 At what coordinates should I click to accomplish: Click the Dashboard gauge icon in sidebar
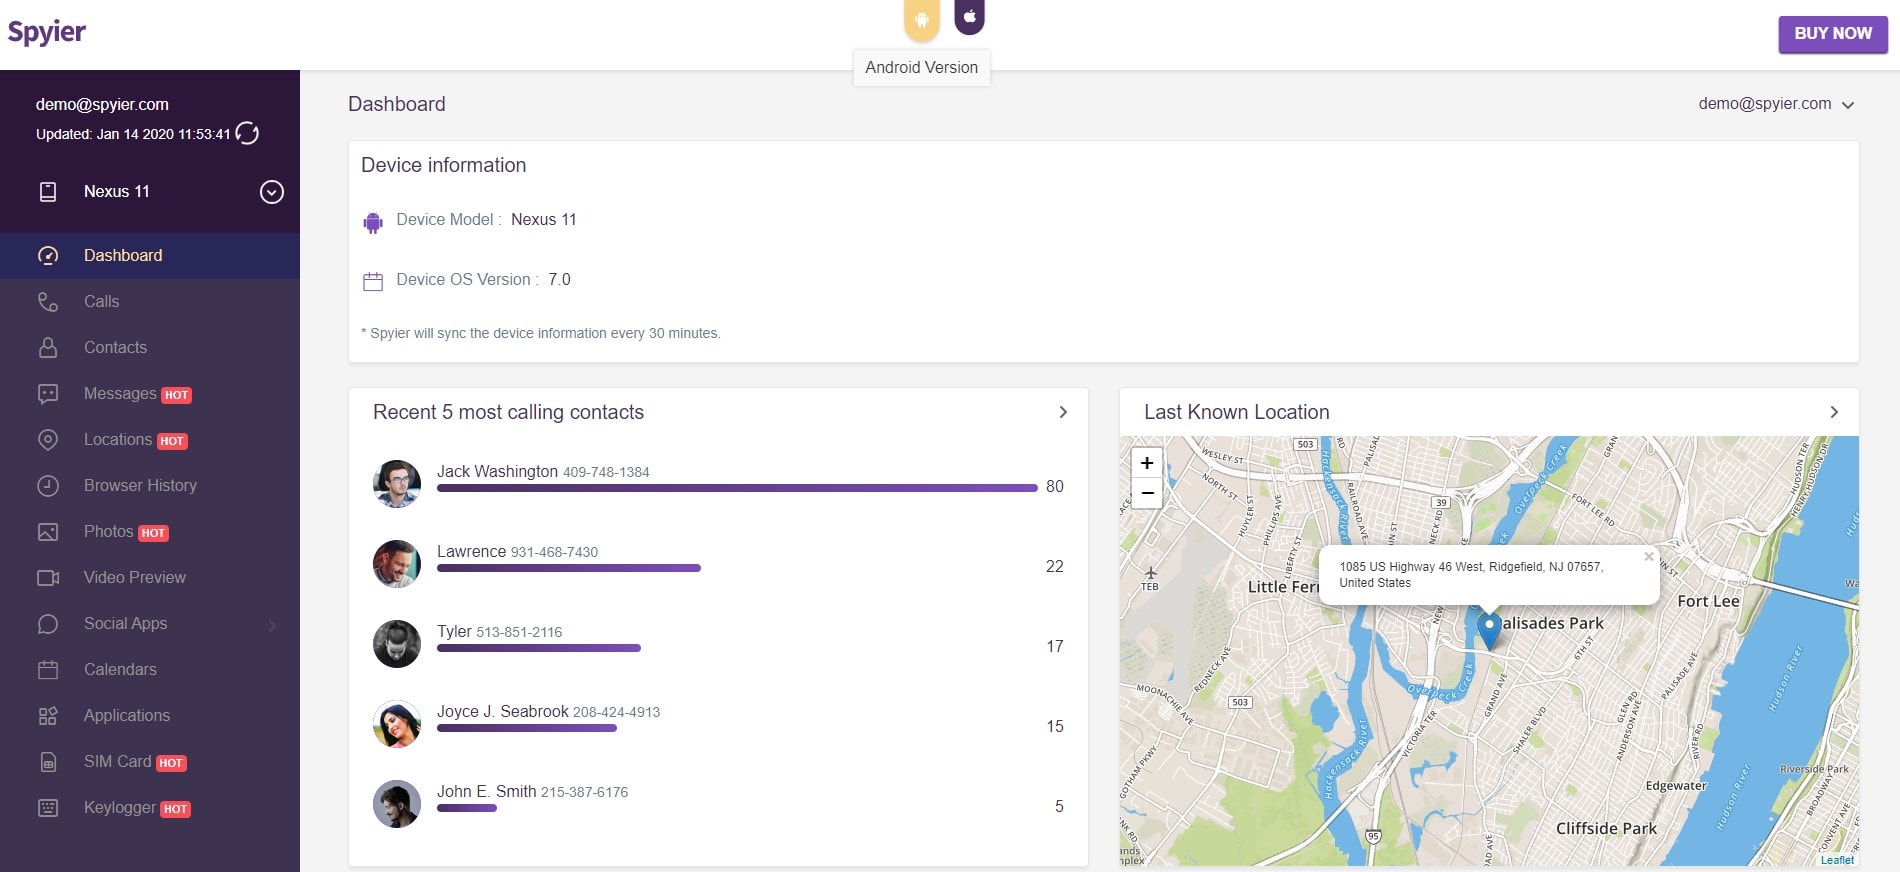tap(48, 256)
